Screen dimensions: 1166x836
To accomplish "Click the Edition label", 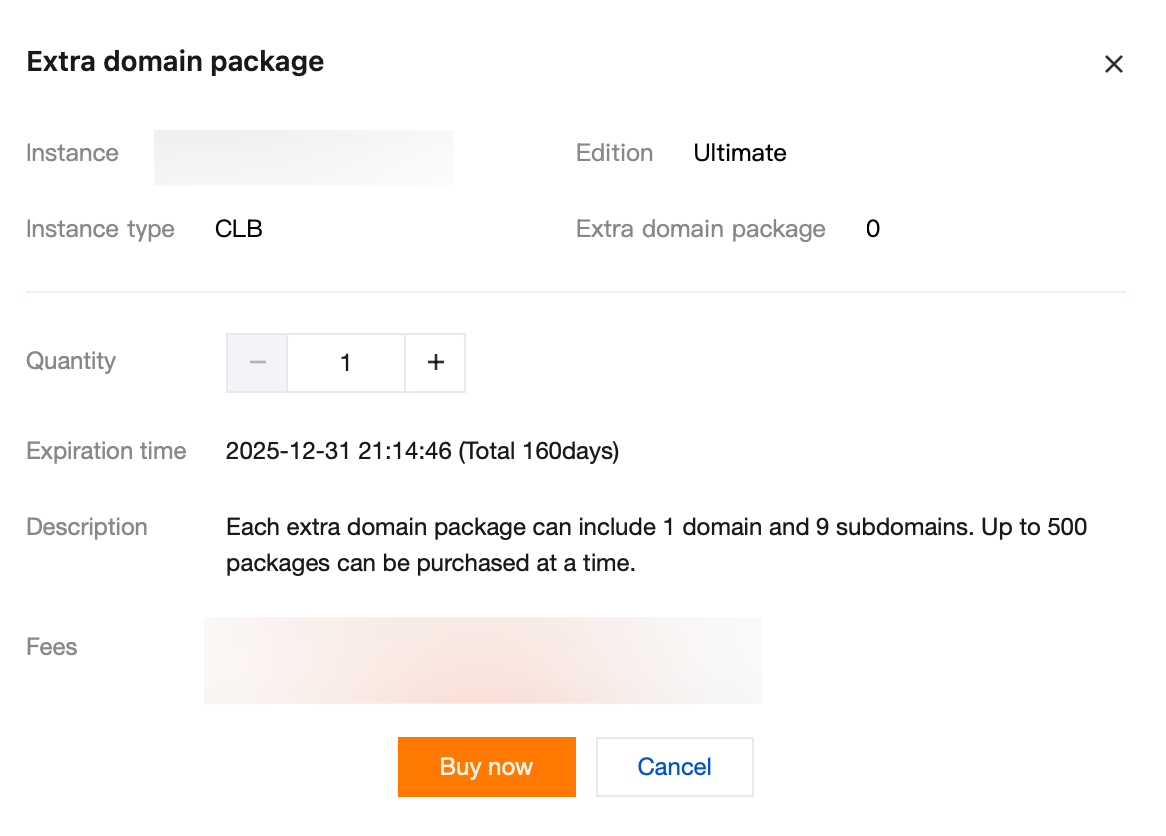I will [x=614, y=153].
